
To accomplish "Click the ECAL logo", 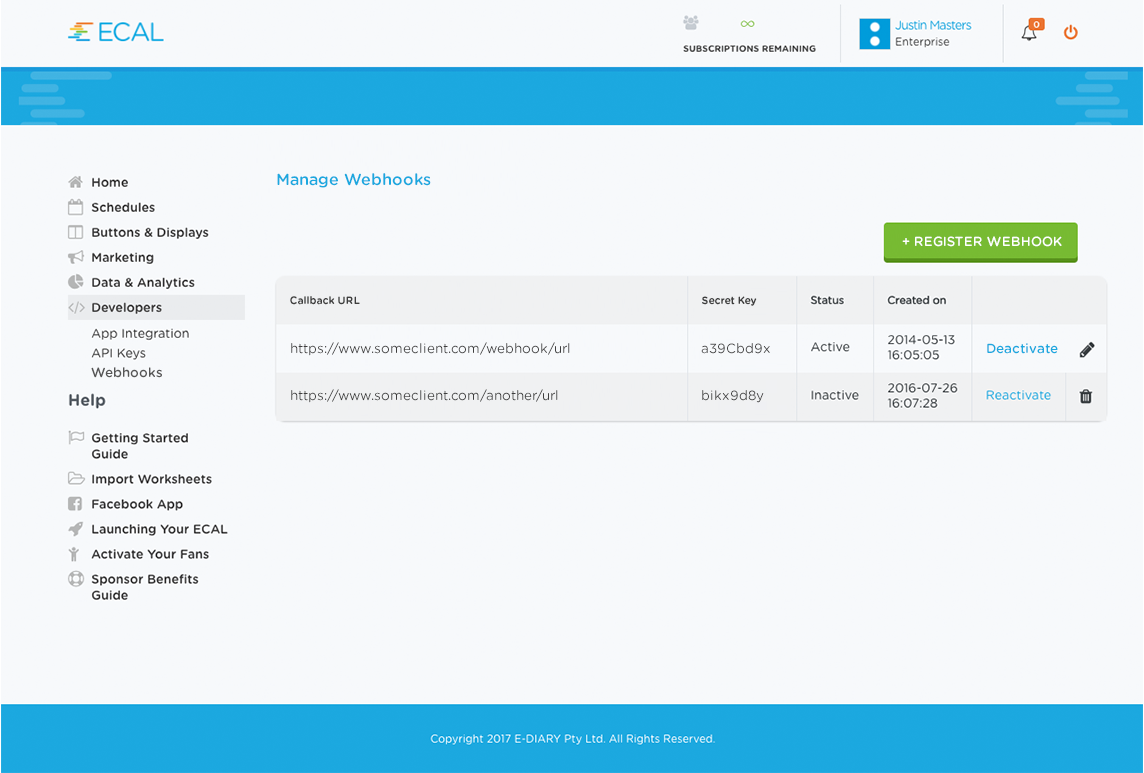I will coord(115,32).
